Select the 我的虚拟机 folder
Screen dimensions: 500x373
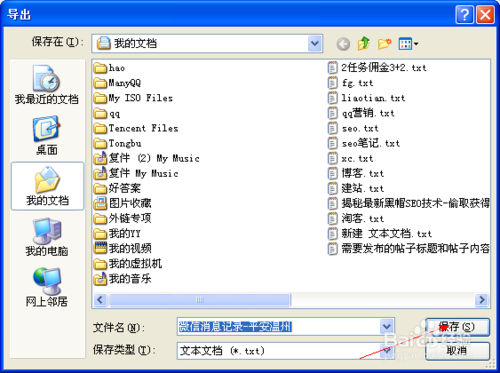128,264
